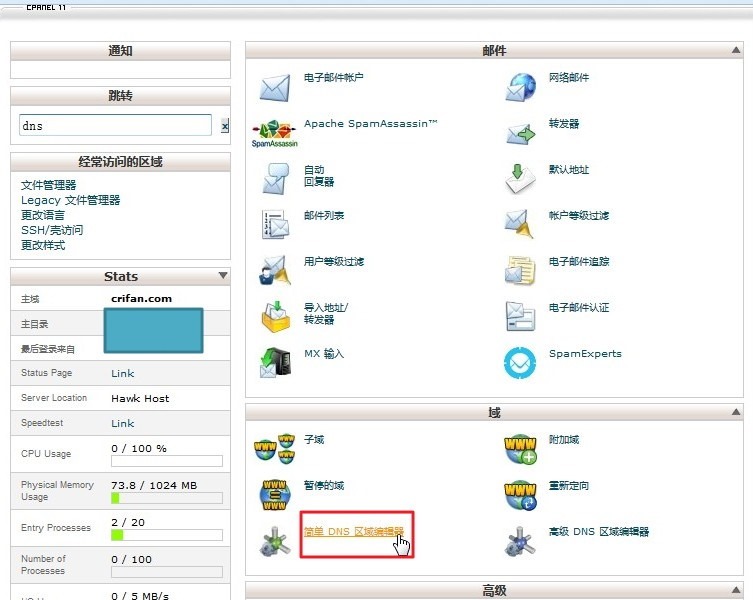
Task: Open the 子域 www globes icon
Action: pyautogui.click(x=275, y=449)
